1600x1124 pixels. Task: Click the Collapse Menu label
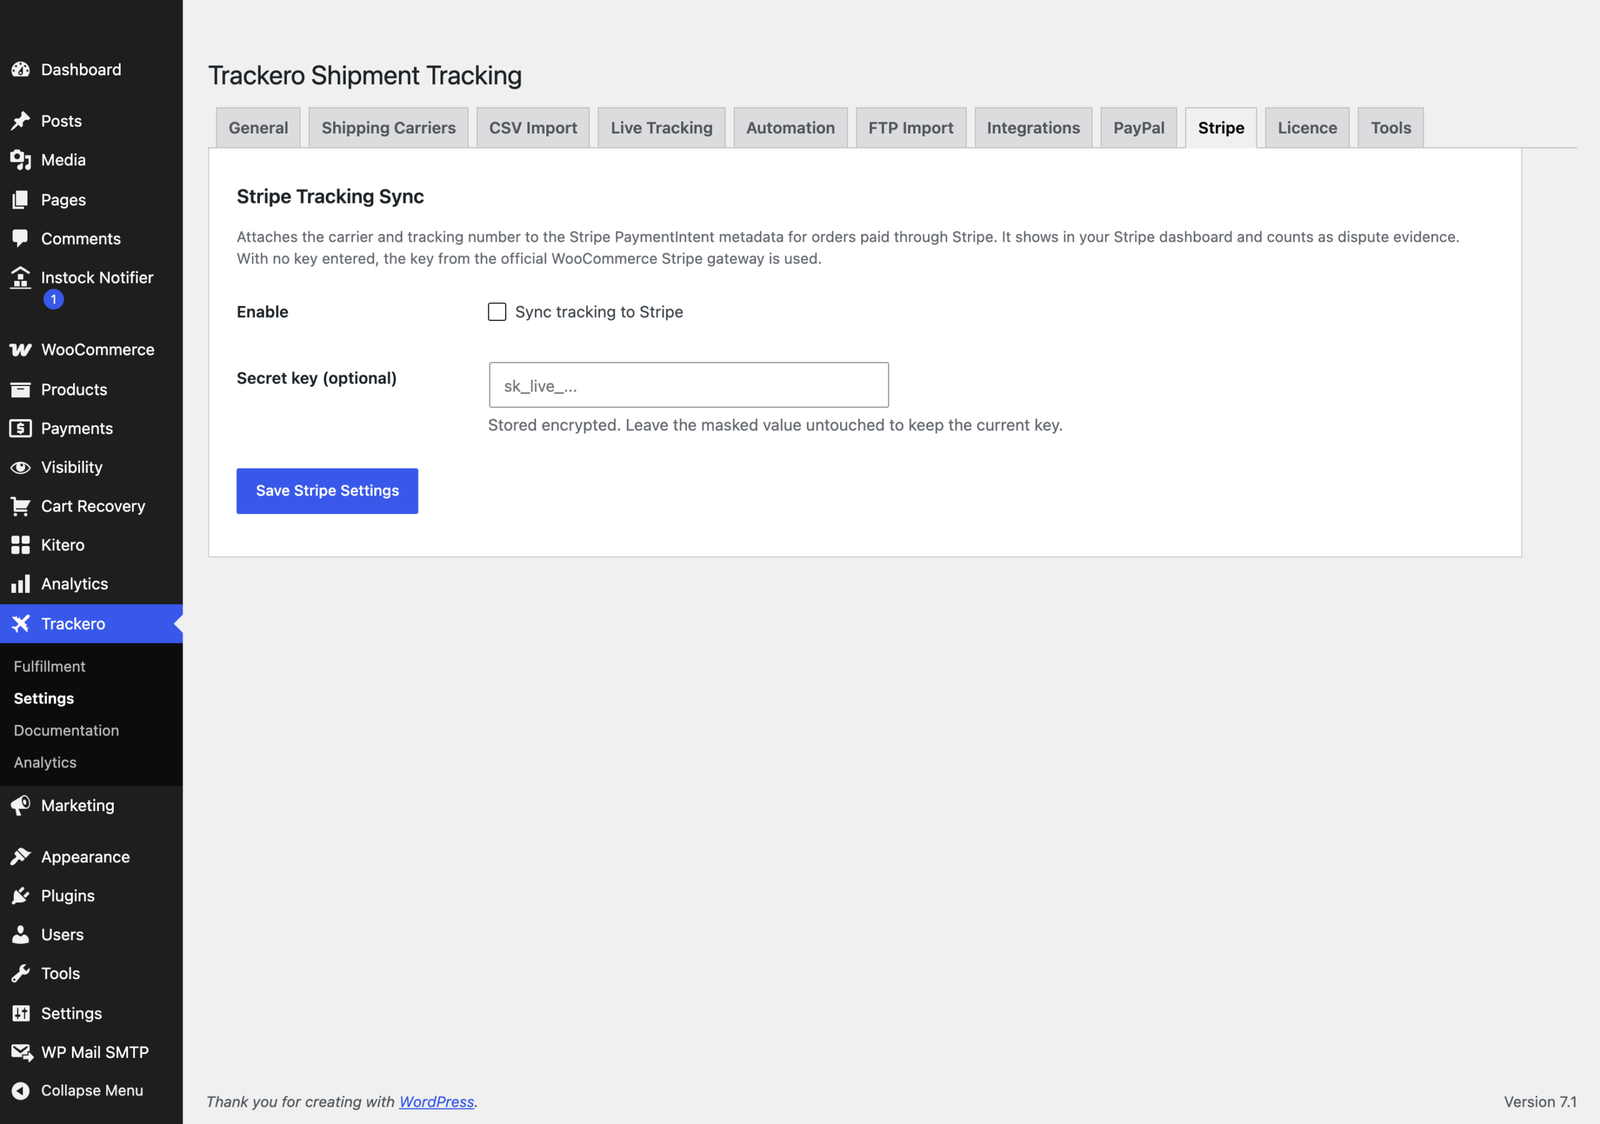click(92, 1091)
